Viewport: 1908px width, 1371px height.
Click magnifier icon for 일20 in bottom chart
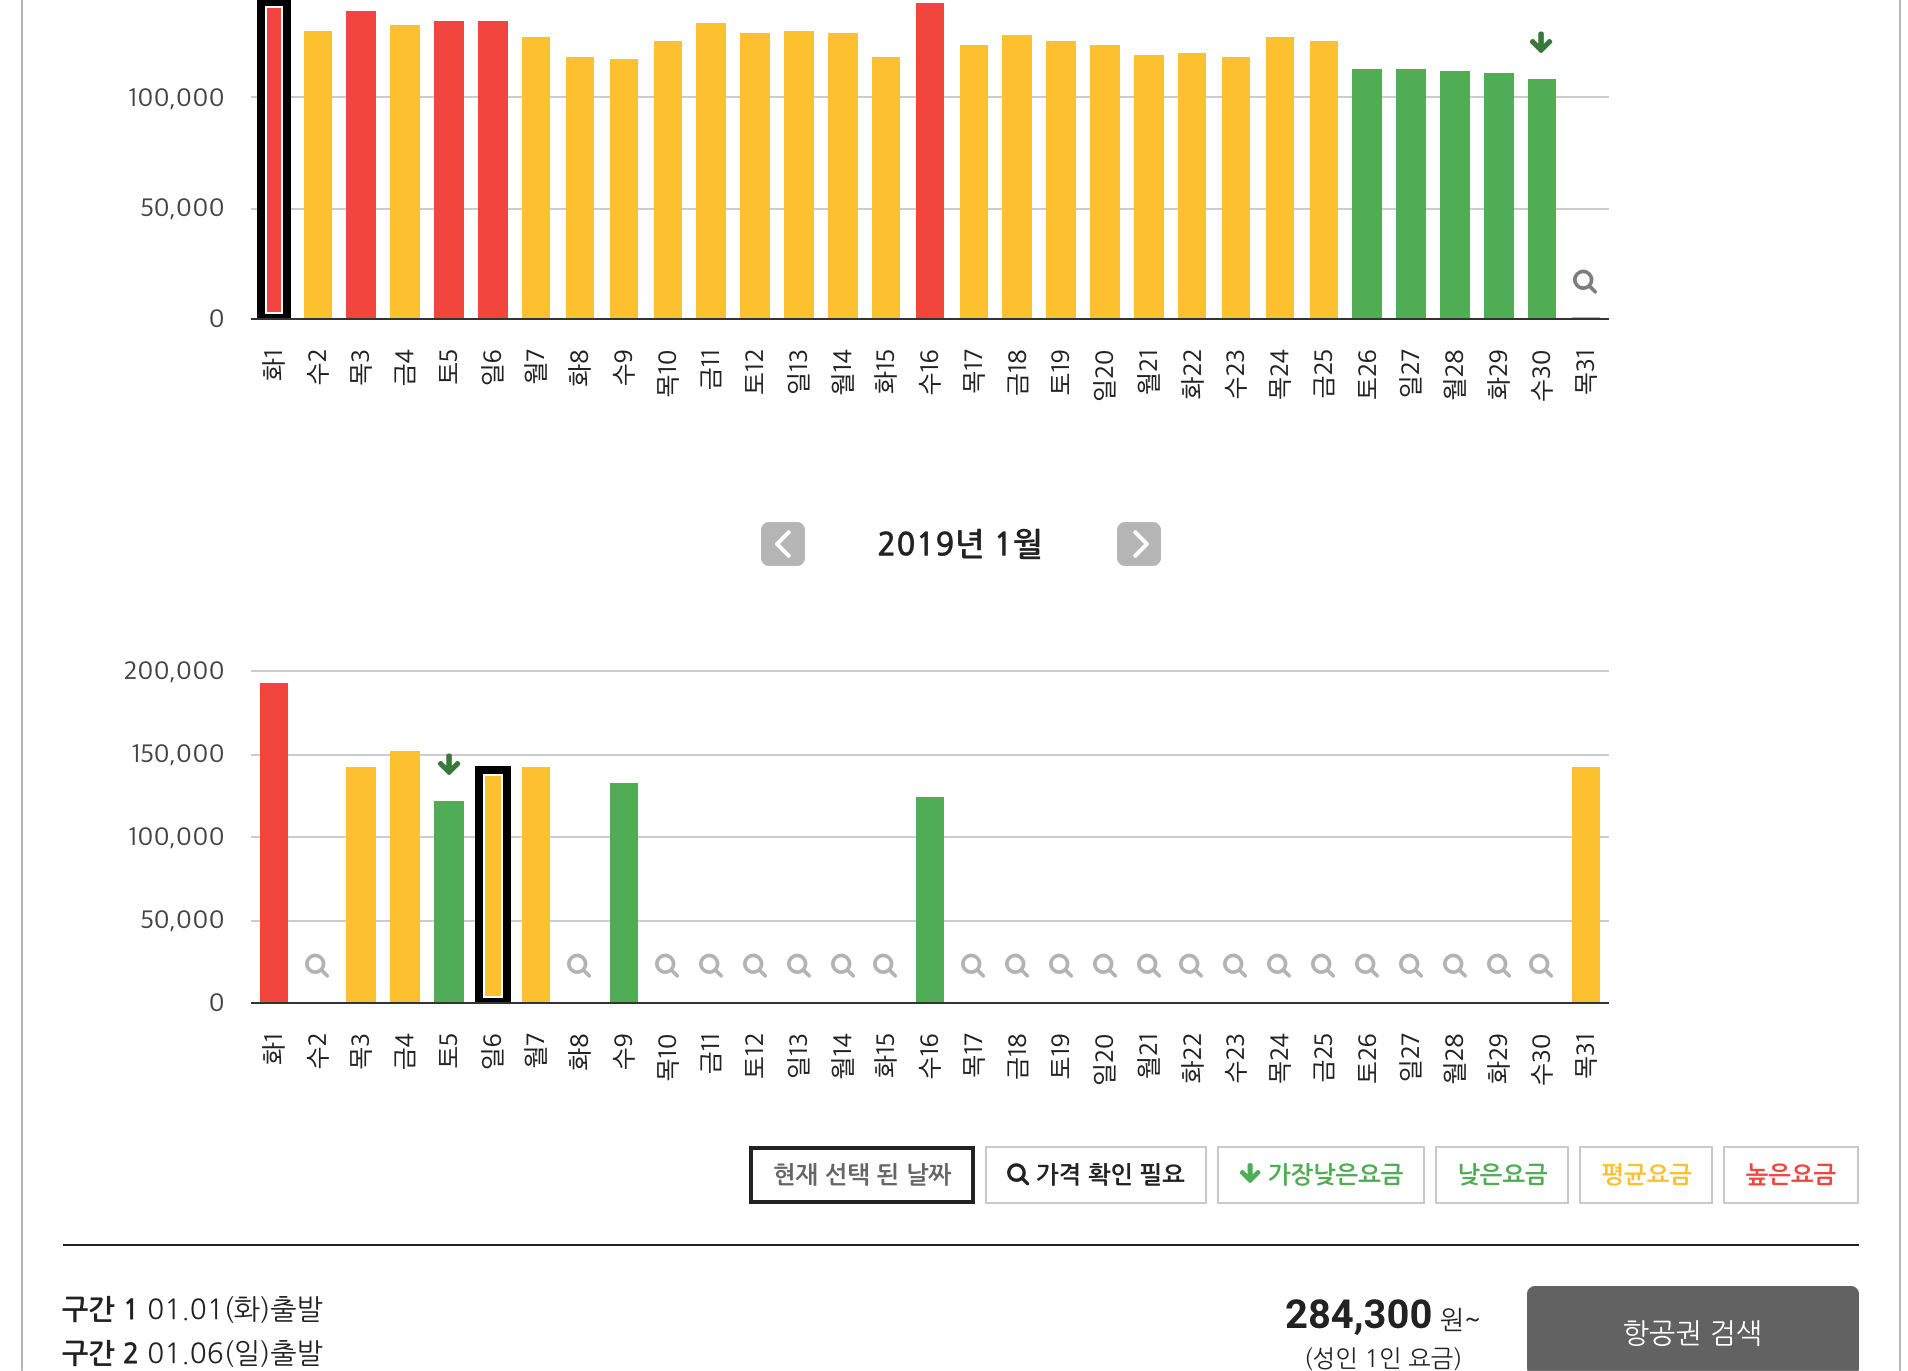pyautogui.click(x=1105, y=965)
